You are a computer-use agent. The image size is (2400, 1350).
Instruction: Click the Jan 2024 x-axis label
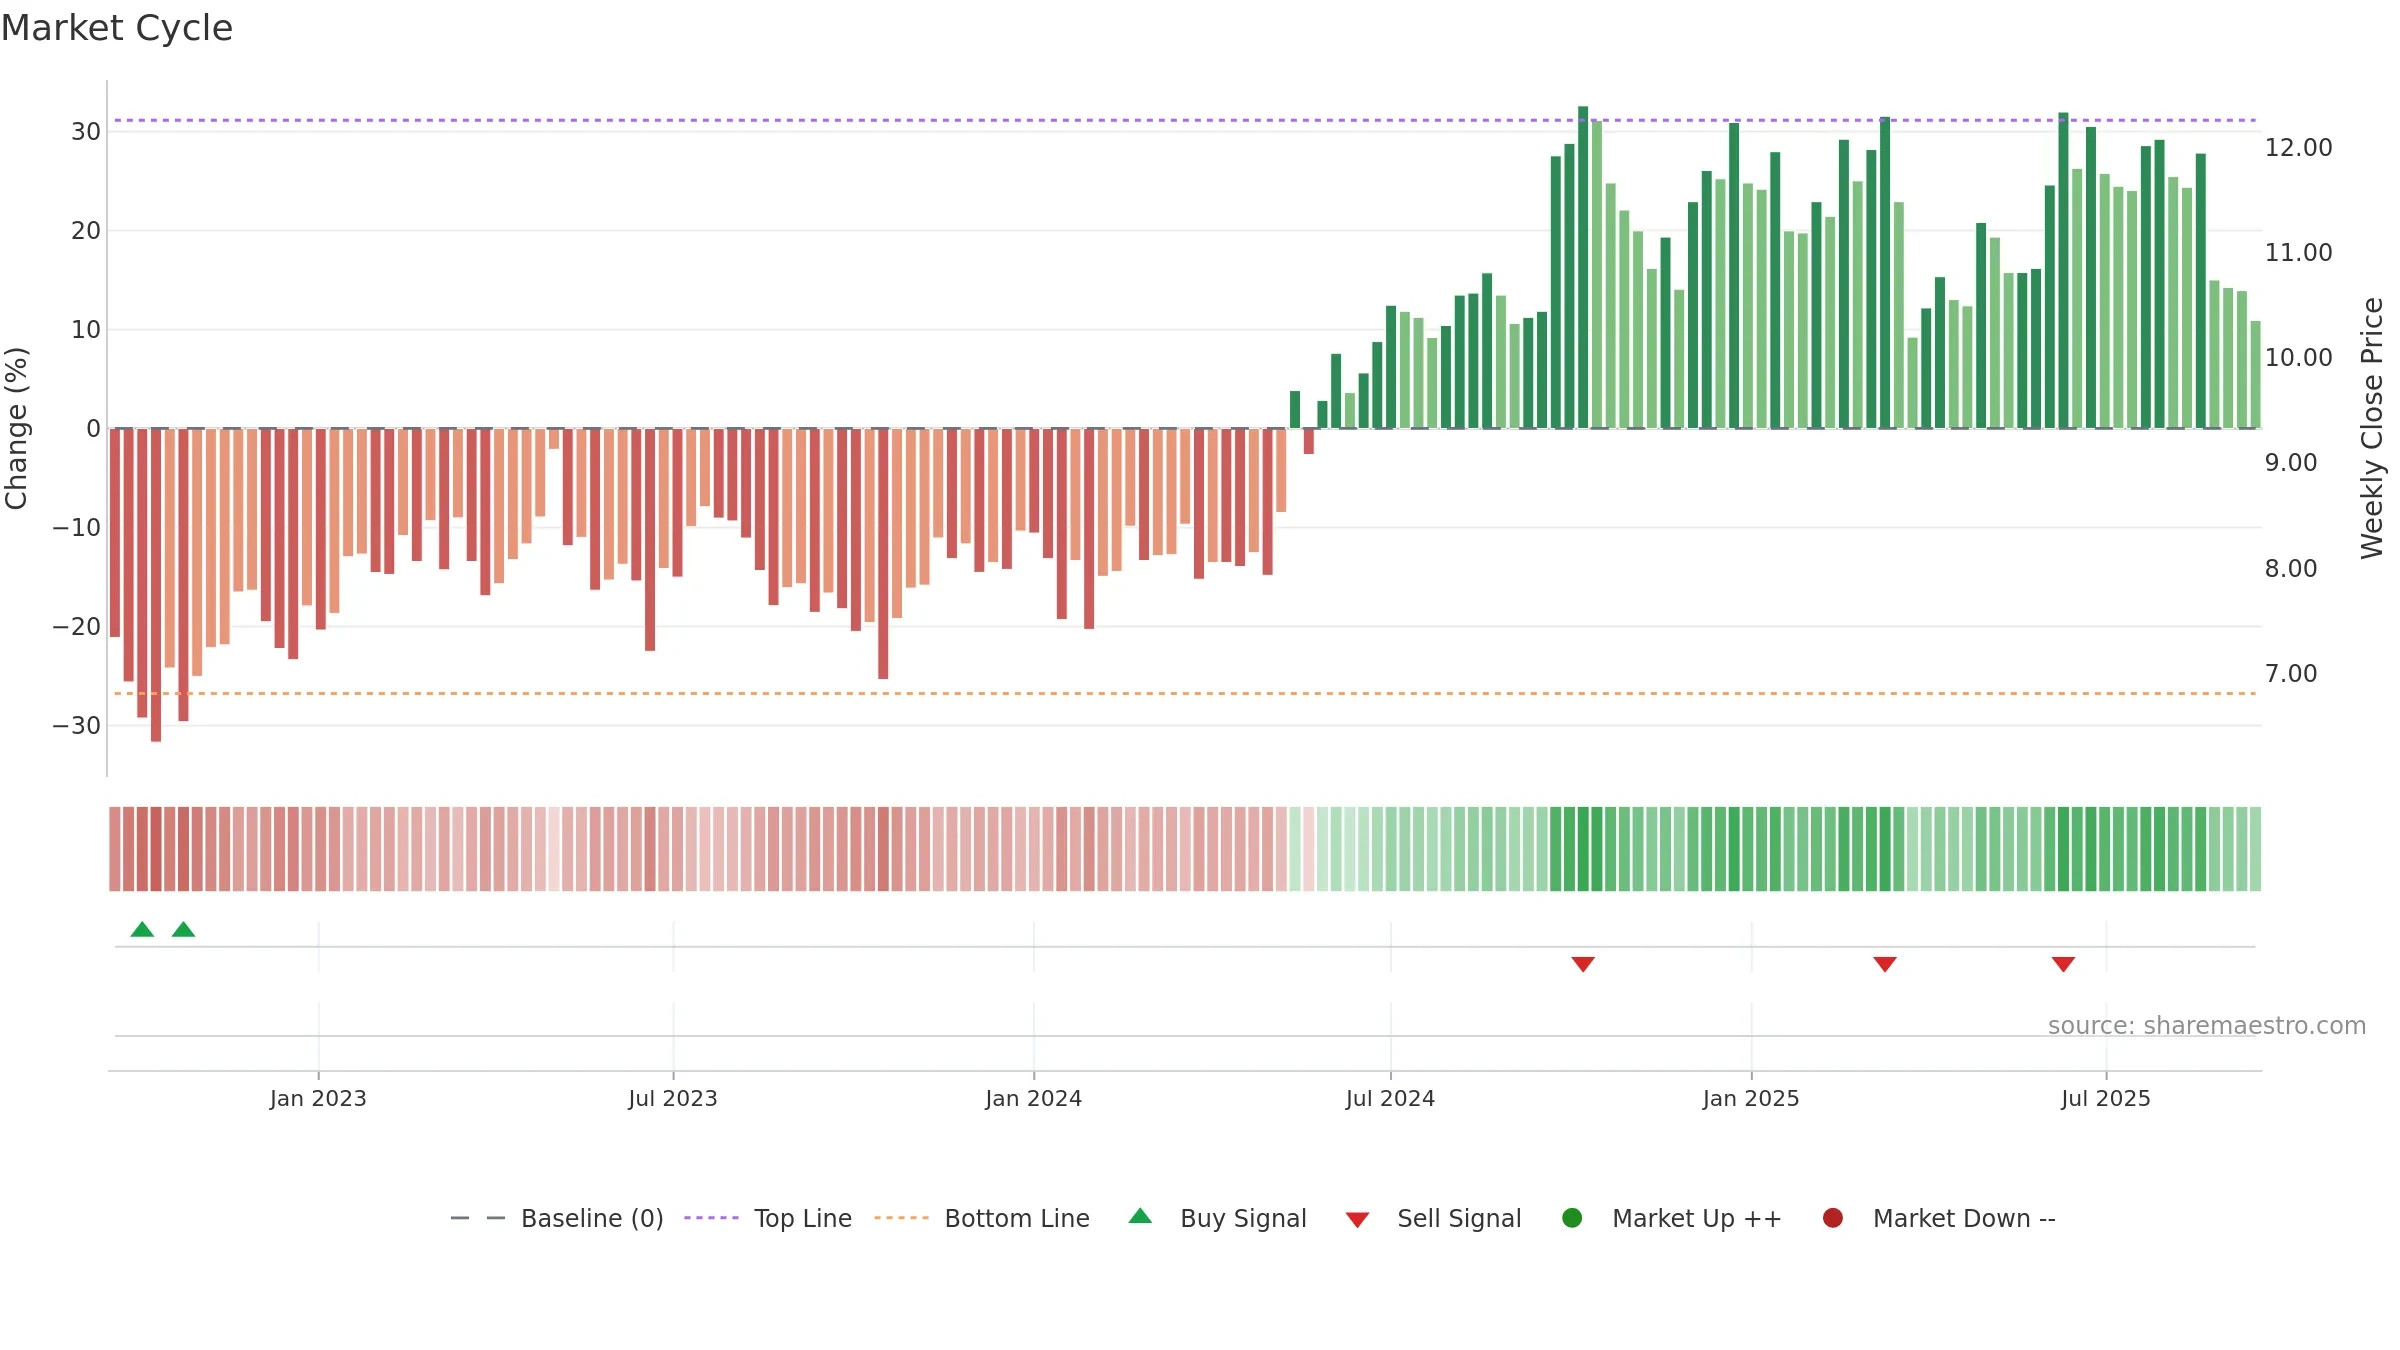1033,1098
